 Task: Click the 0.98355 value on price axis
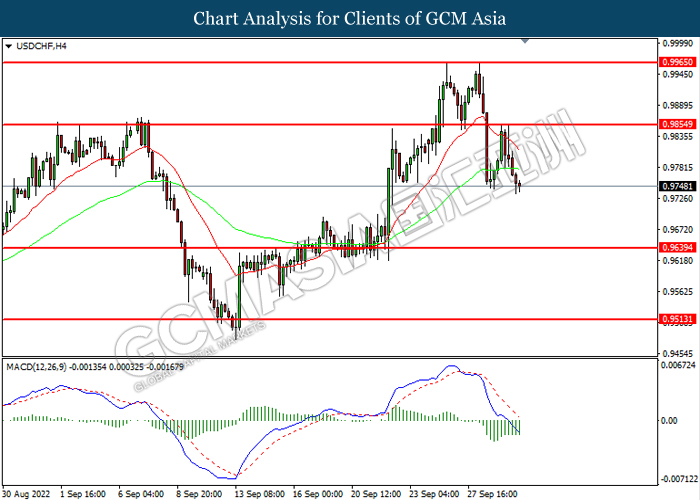click(678, 136)
